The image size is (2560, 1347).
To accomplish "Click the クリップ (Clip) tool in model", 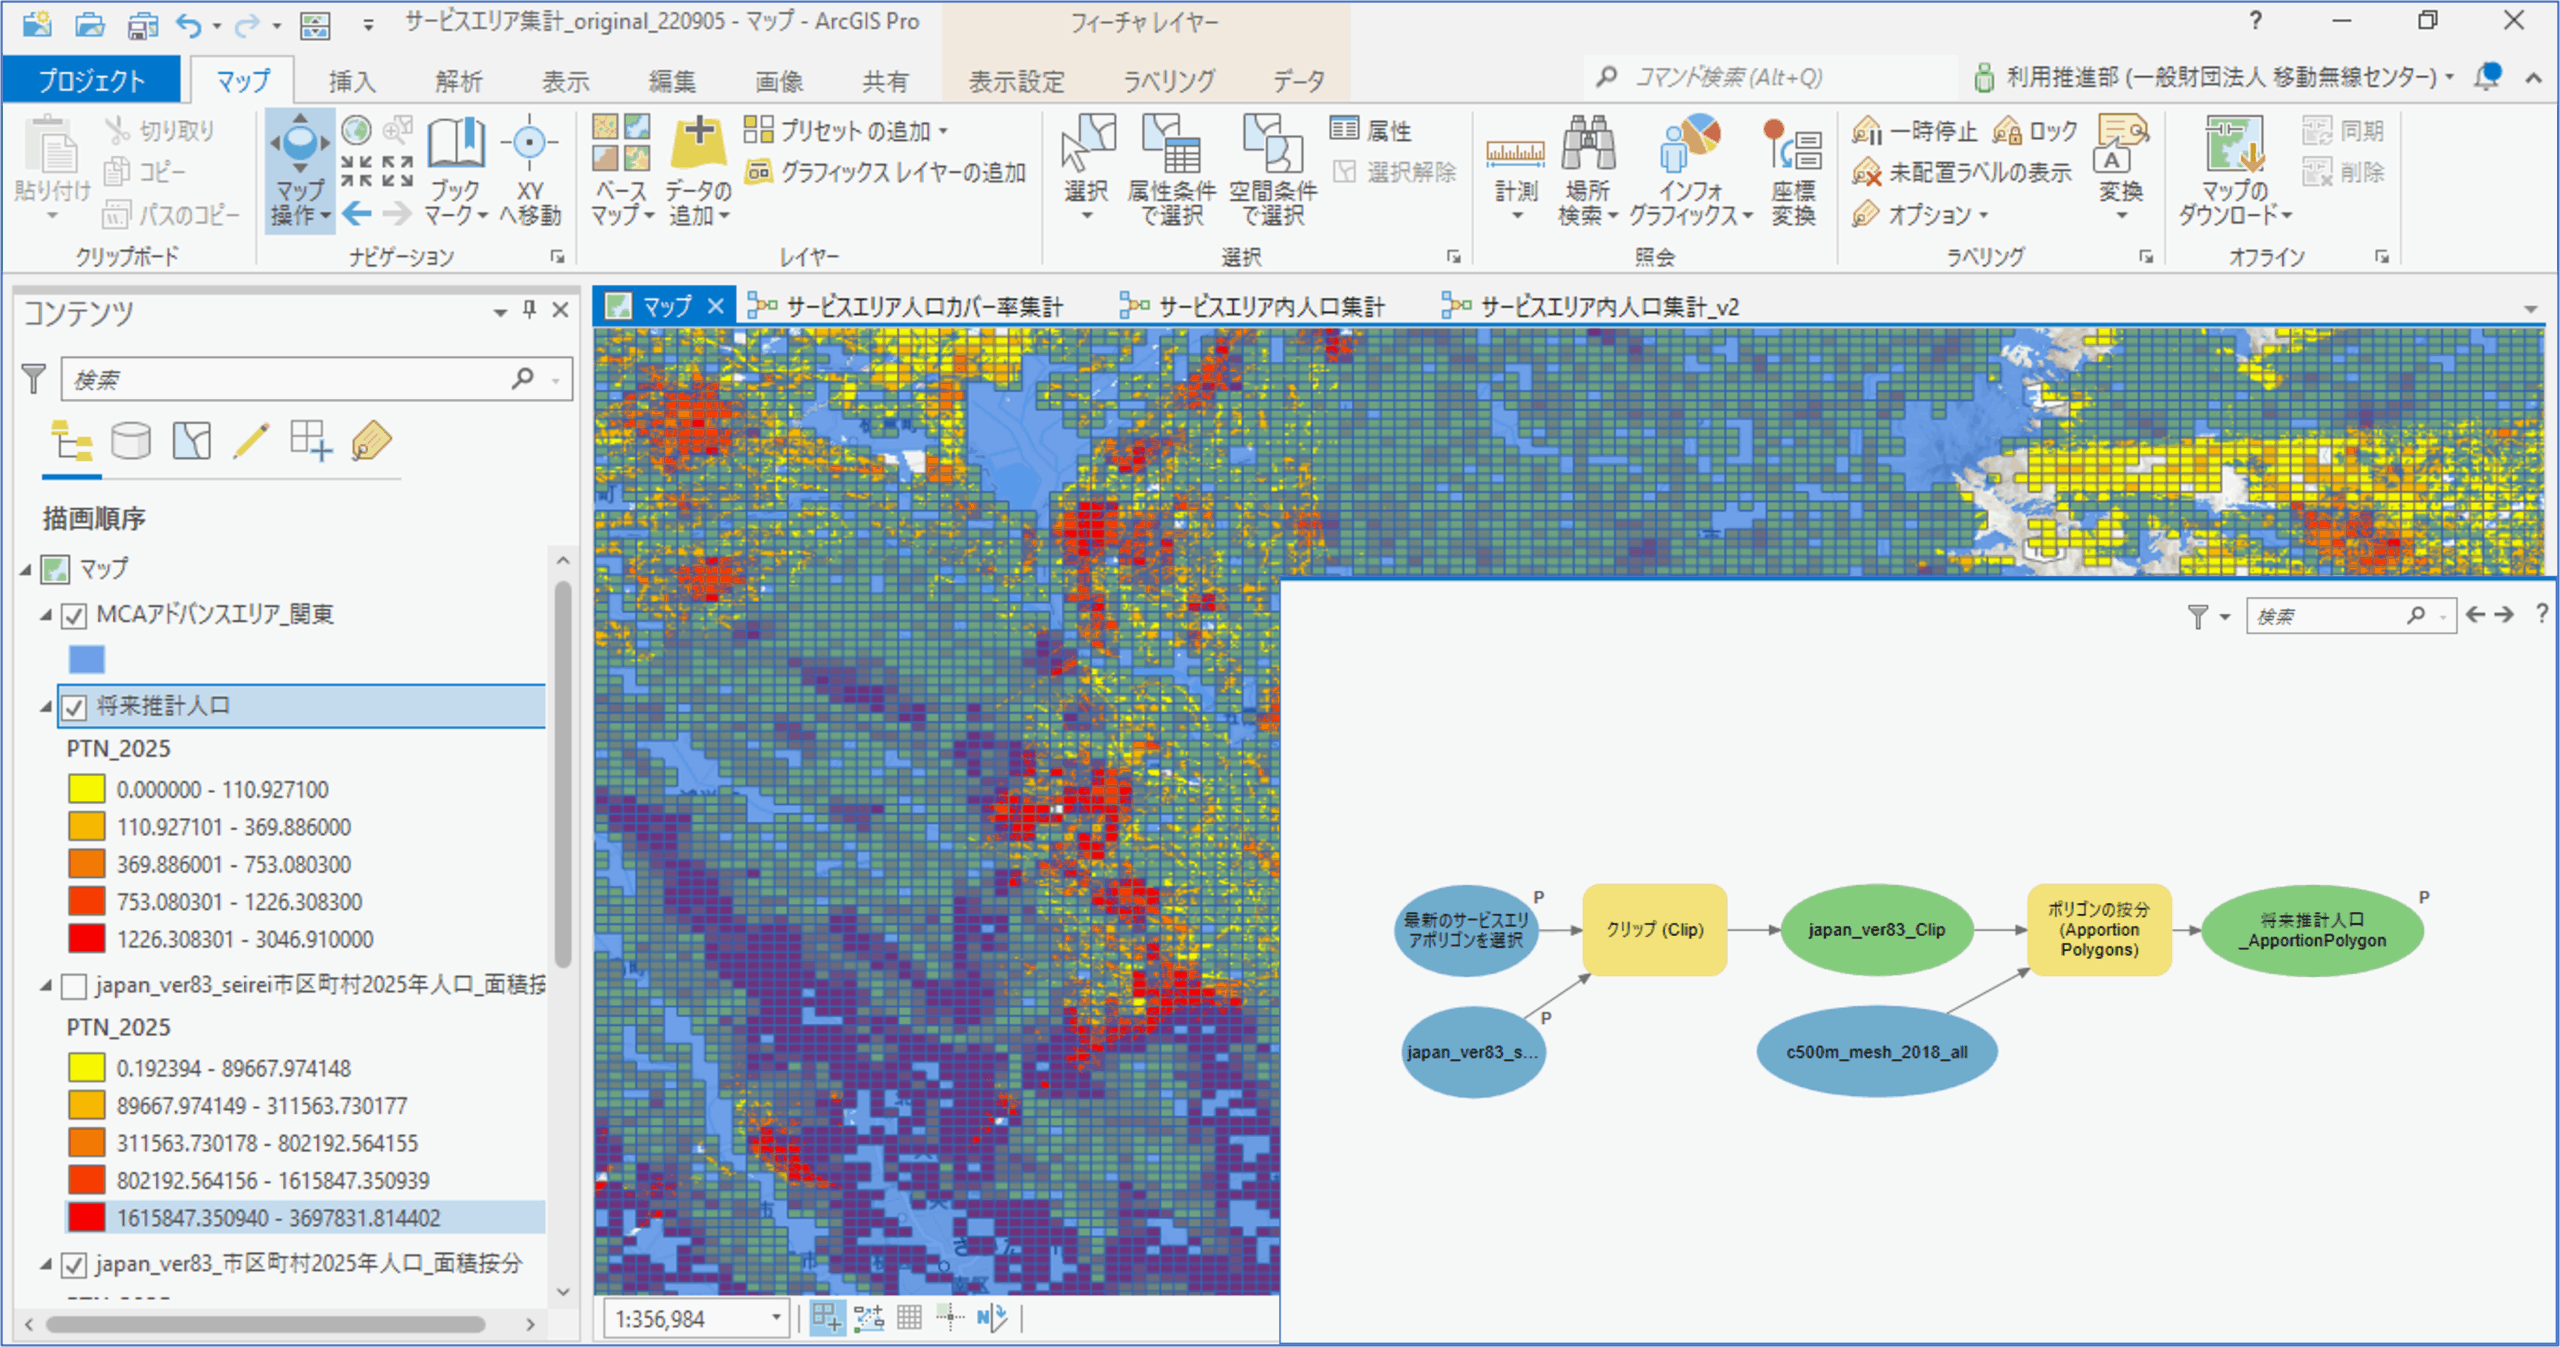I will [1654, 930].
